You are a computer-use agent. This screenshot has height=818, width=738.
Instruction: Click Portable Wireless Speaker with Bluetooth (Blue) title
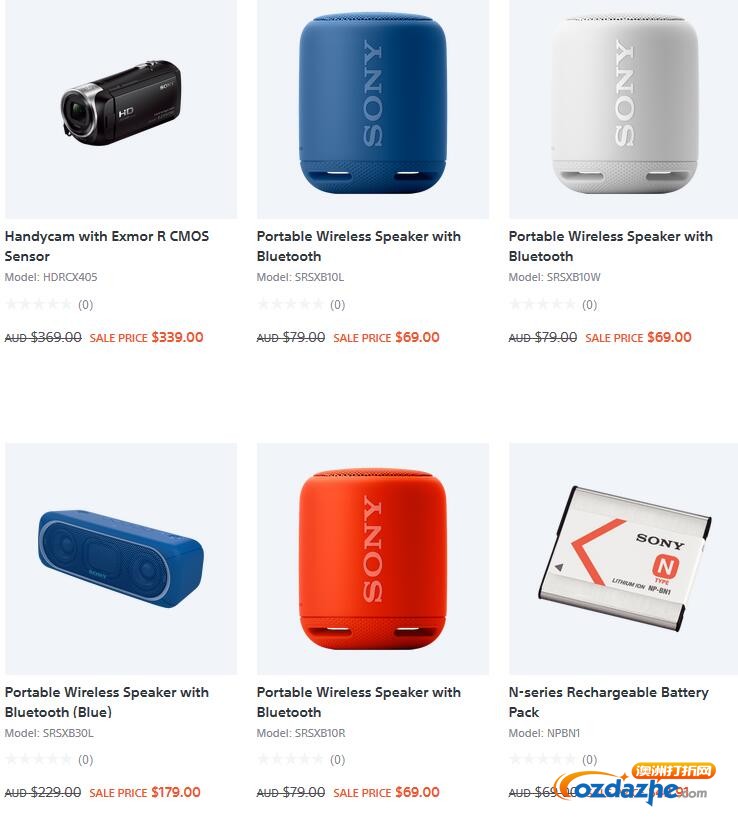[107, 702]
